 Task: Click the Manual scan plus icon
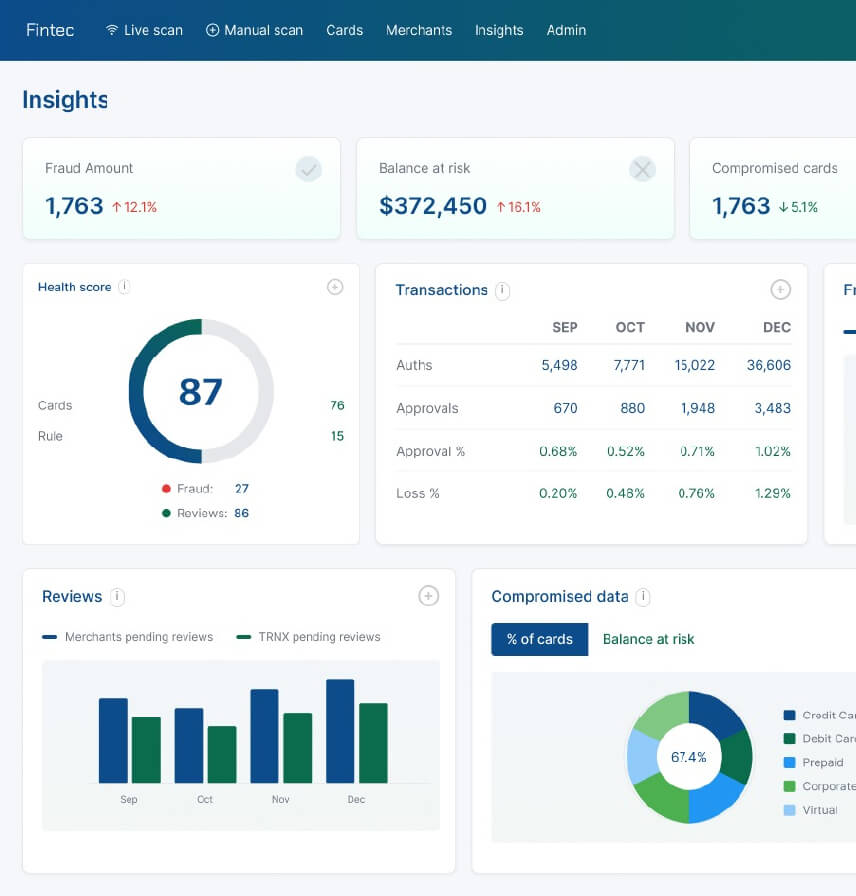213,30
